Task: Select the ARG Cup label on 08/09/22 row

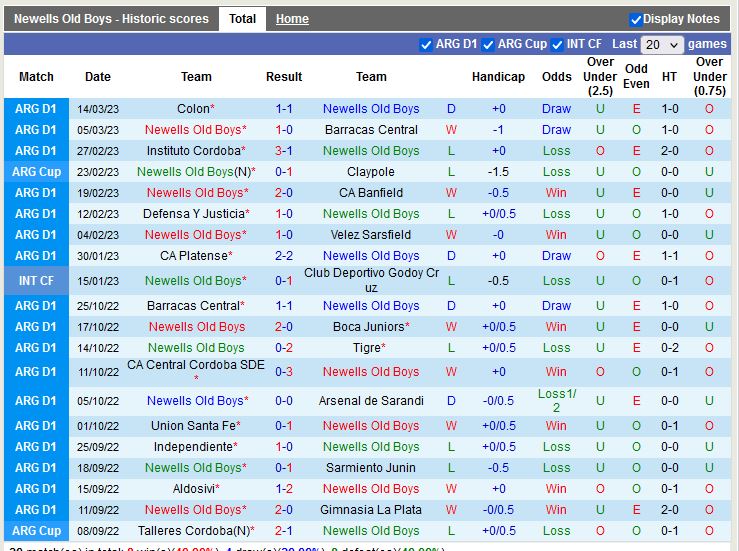Action: tap(36, 531)
